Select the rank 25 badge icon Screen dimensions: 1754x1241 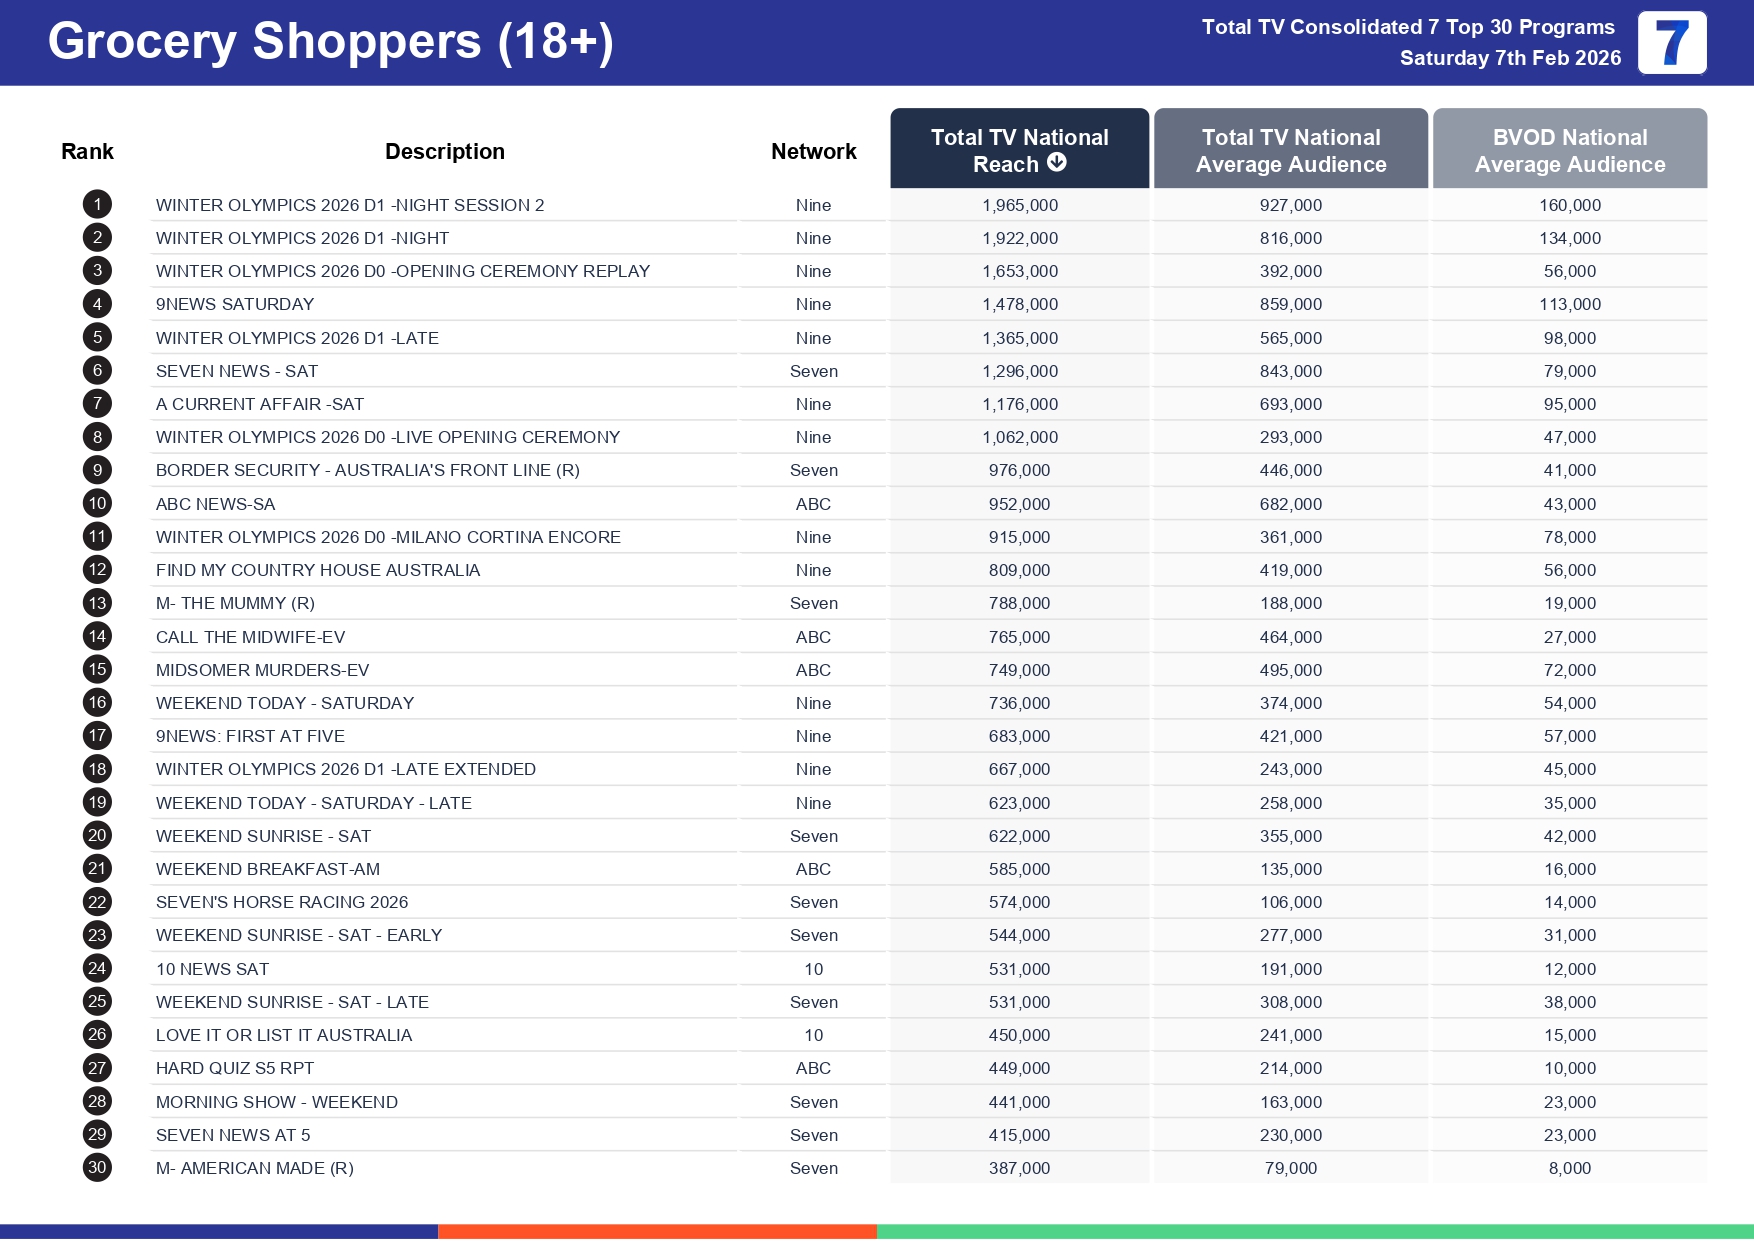[x=97, y=1002]
